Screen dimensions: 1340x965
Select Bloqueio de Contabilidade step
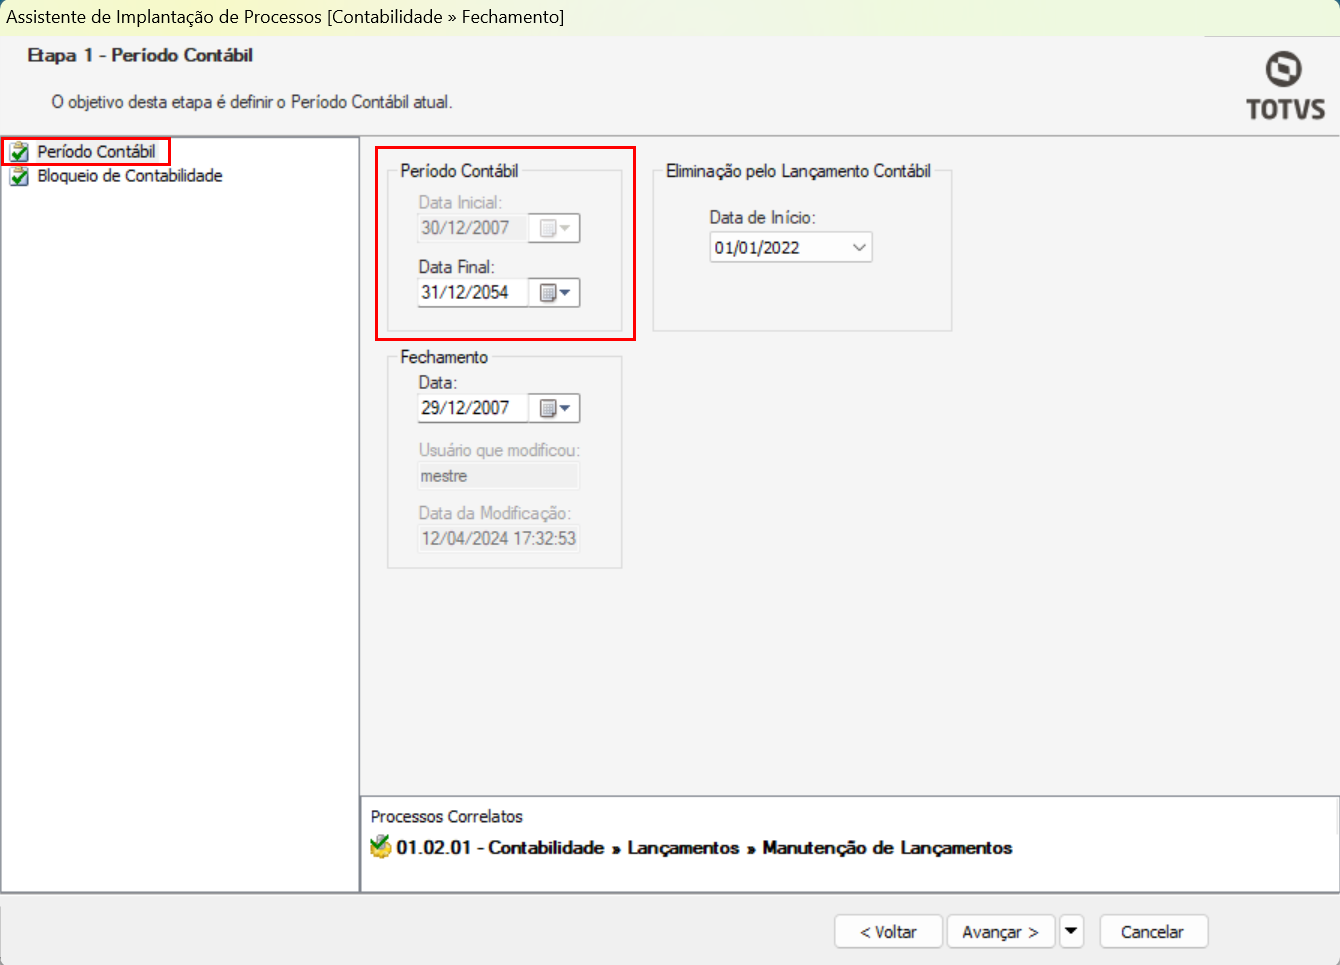pyautogui.click(x=130, y=176)
